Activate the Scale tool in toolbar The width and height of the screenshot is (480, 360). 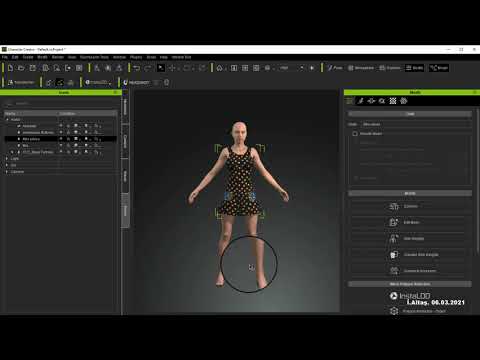pyautogui.click(x=202, y=68)
